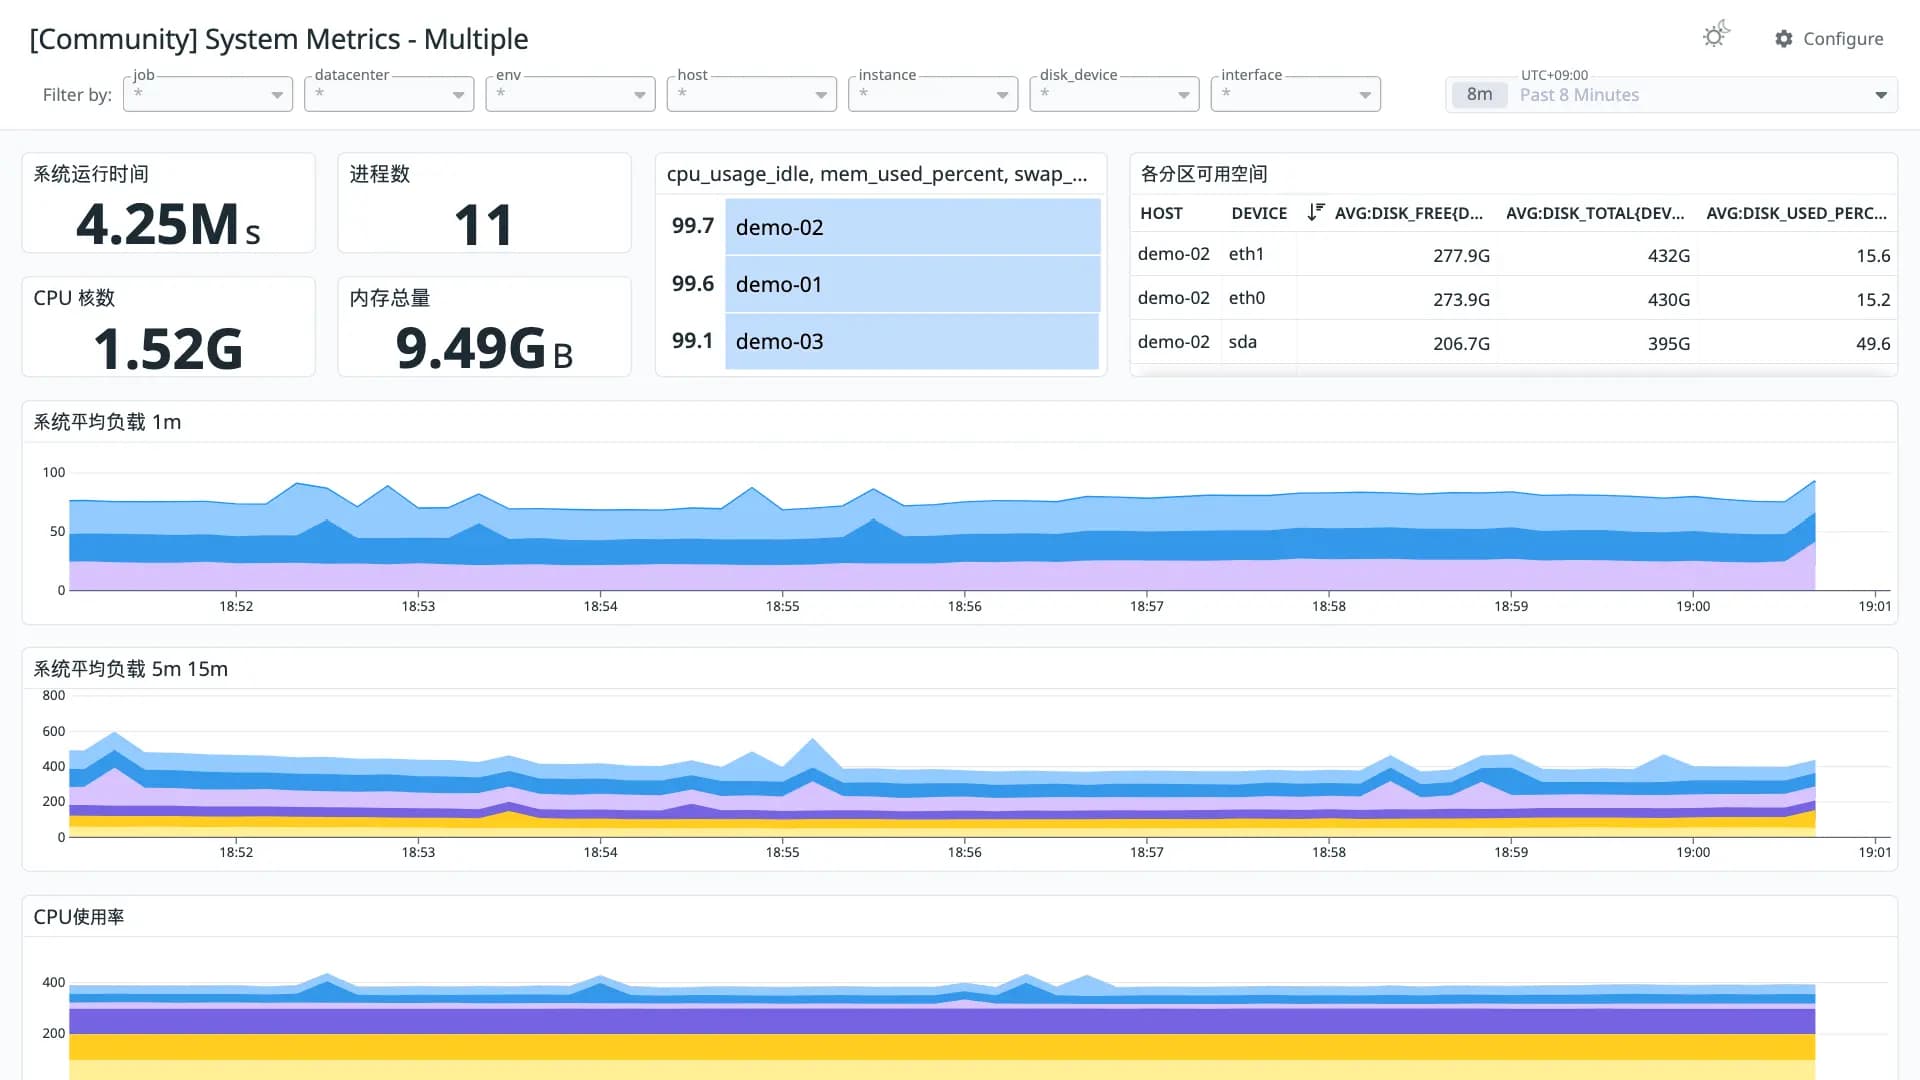Click the 49.6 disk used percent value
This screenshot has width=1920, height=1080.
point(1873,343)
